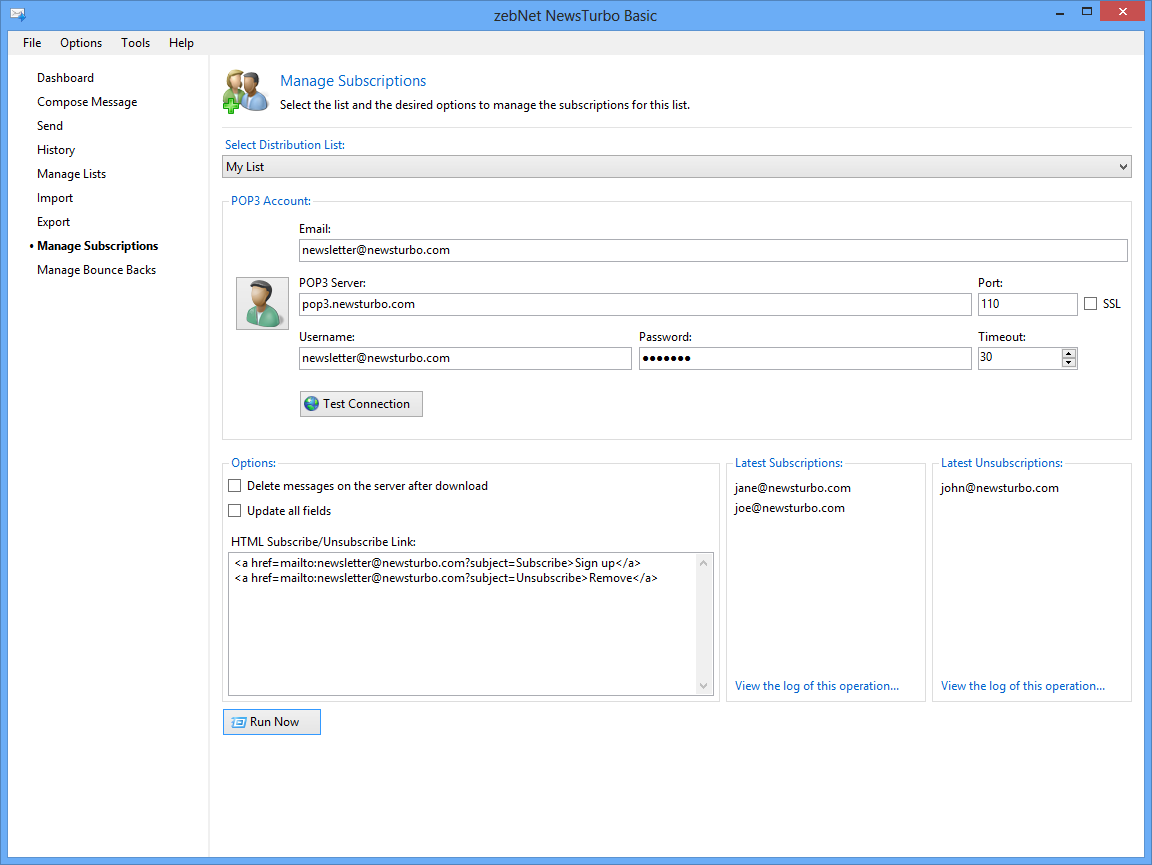The width and height of the screenshot is (1152, 865).
Task: Decrease the Timeout value with the down arrow
Action: [x=1069, y=363]
